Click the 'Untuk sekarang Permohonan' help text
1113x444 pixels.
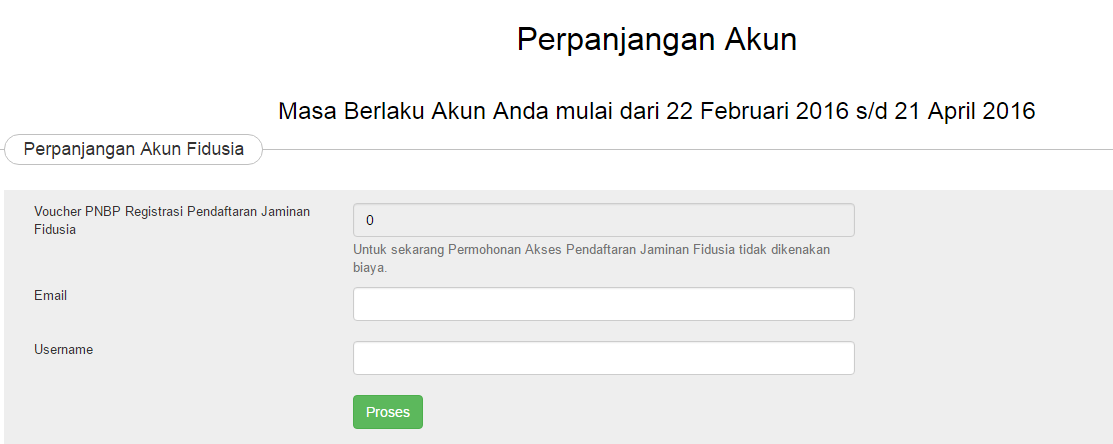[x=591, y=260]
